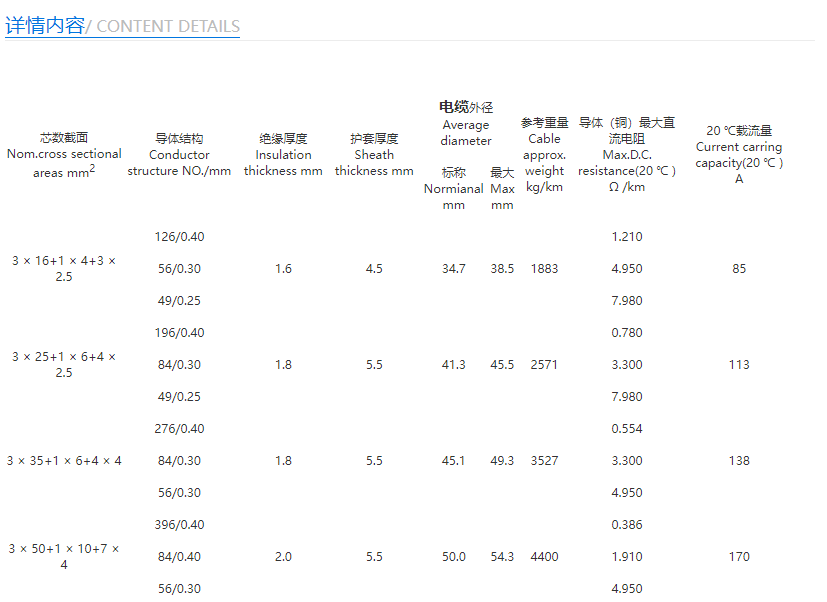Image resolution: width=827 pixels, height=602 pixels.
Task: Select the 3 × 35+1 × 6+4 × 4 row label
Action: coord(64,460)
